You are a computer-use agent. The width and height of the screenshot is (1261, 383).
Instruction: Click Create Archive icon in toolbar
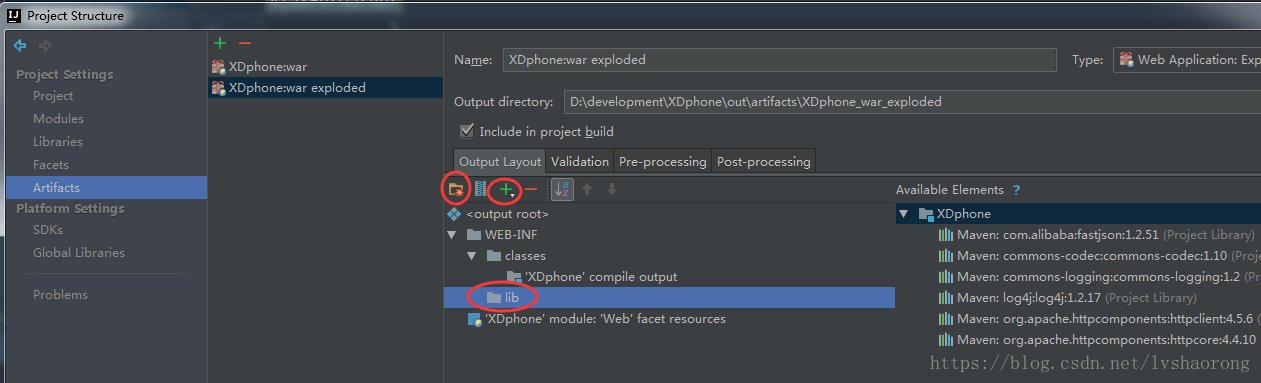(x=481, y=188)
